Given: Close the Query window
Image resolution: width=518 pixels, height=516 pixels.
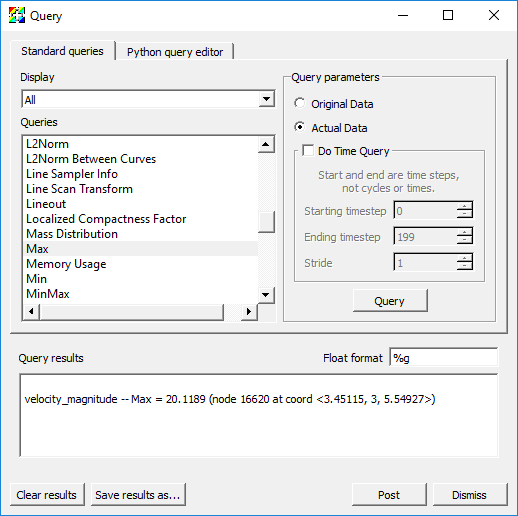Looking at the screenshot, I should coord(494,15).
